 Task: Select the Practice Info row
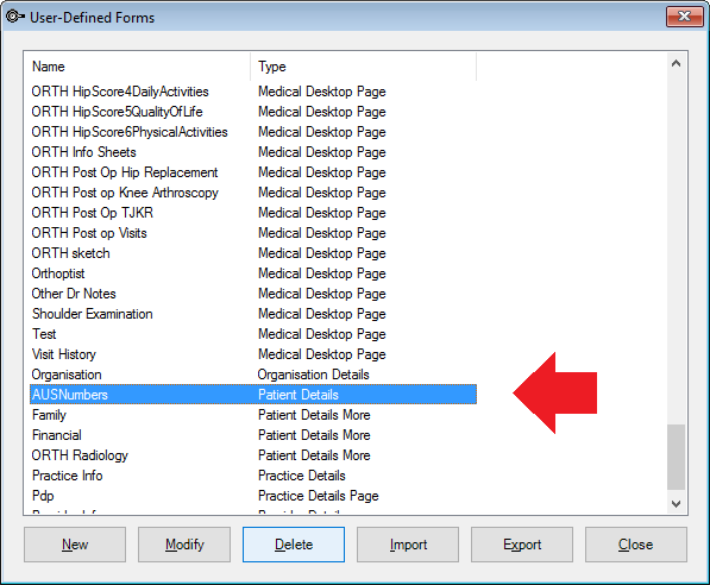(254, 475)
